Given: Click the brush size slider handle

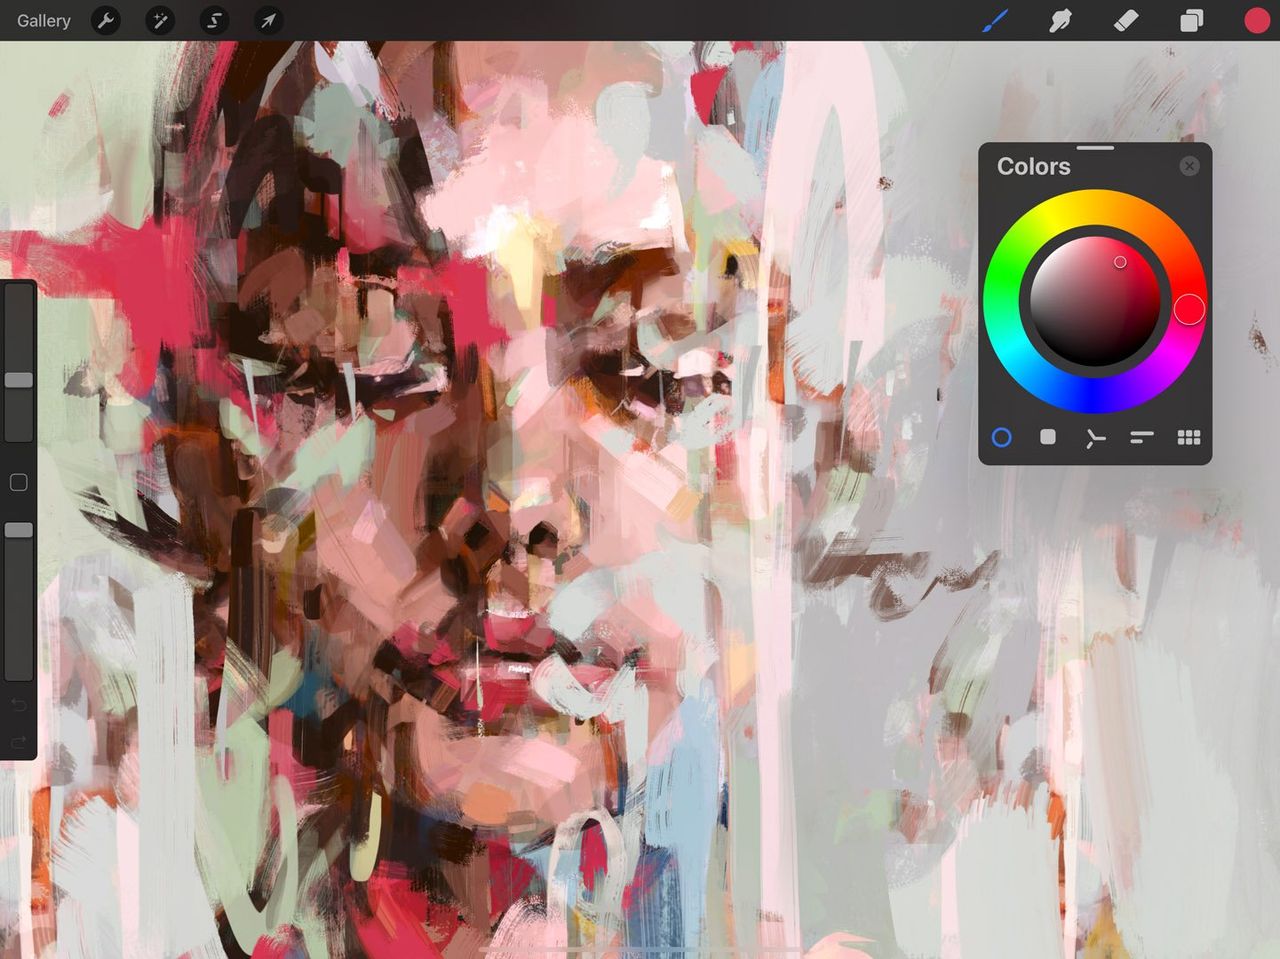Looking at the screenshot, I should pos(19,380).
